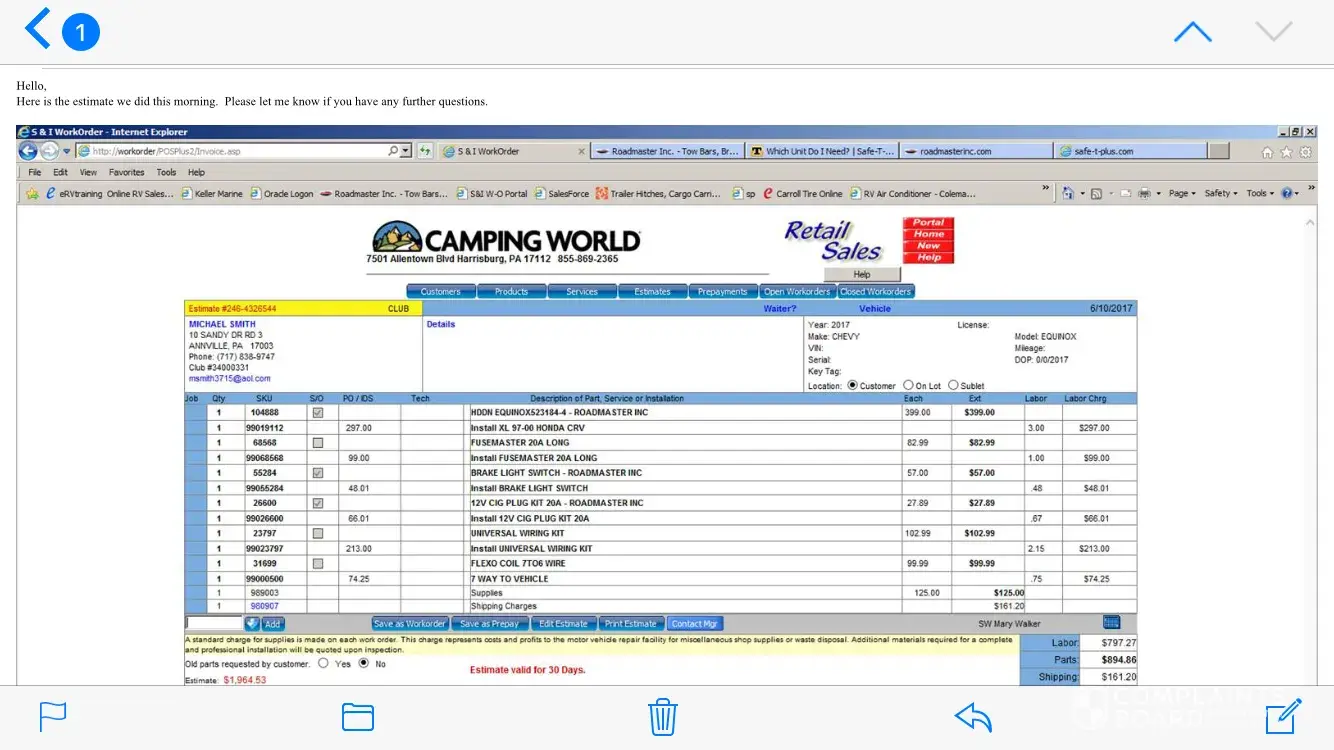Viewport: 1334px width, 750px height.
Task: Choose Yes for old parts requested
Action: [x=323, y=663]
